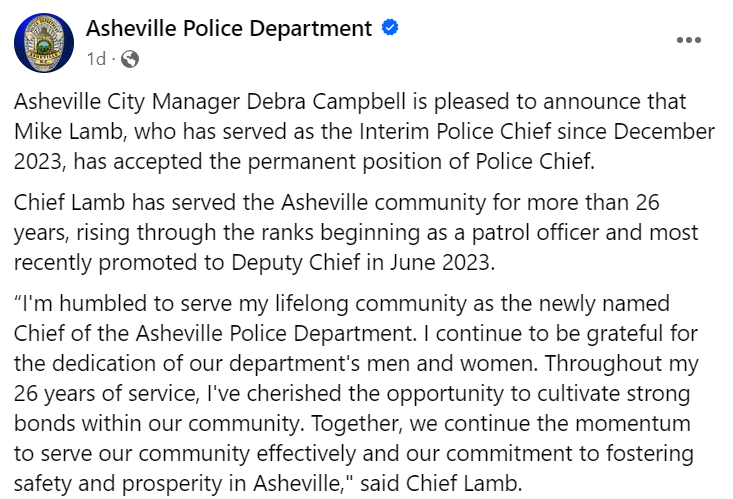Open the '1d' post timestamp link
The image size is (733, 499).
click(x=96, y=59)
